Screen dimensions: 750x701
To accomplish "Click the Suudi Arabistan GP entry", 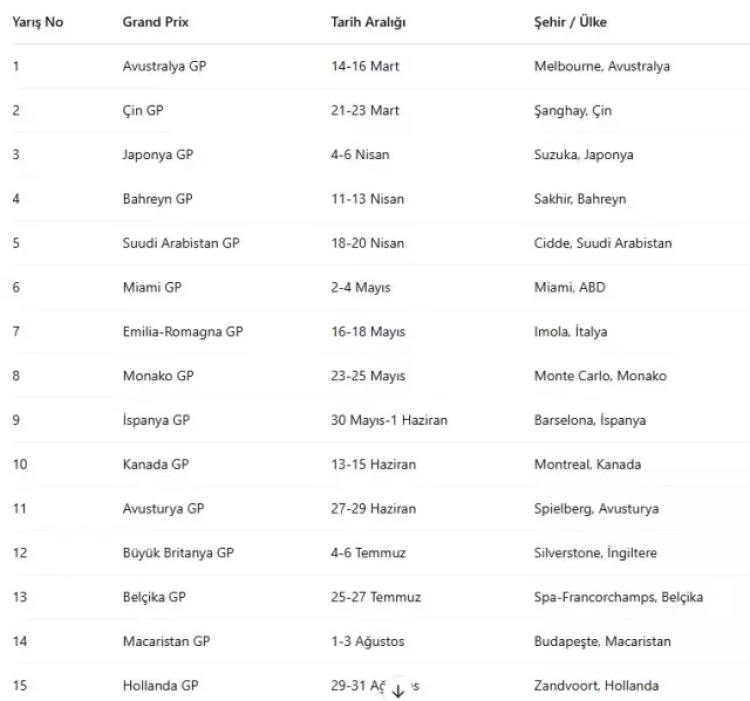I will pos(180,243).
